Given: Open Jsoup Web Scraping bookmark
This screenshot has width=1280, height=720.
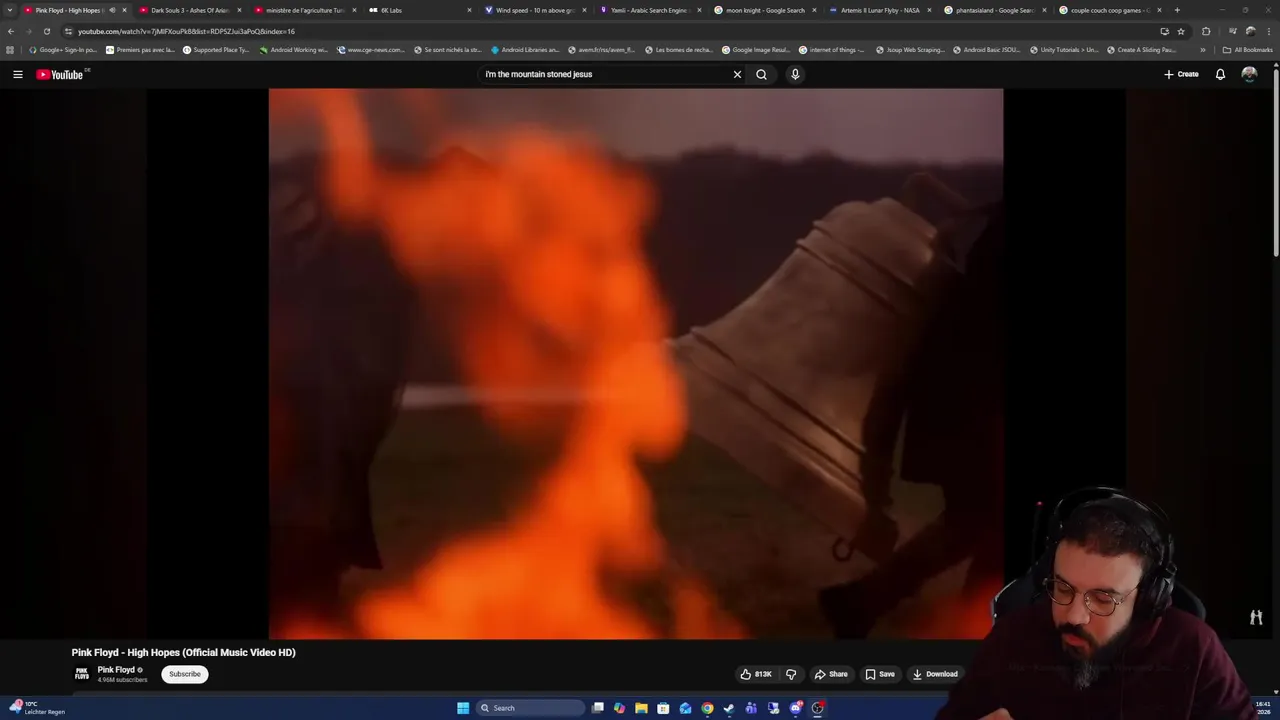Looking at the screenshot, I should [910, 49].
